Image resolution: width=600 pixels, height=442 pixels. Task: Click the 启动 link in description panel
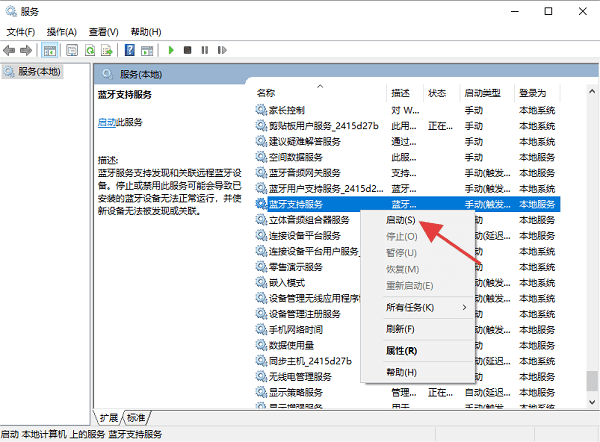pos(106,122)
